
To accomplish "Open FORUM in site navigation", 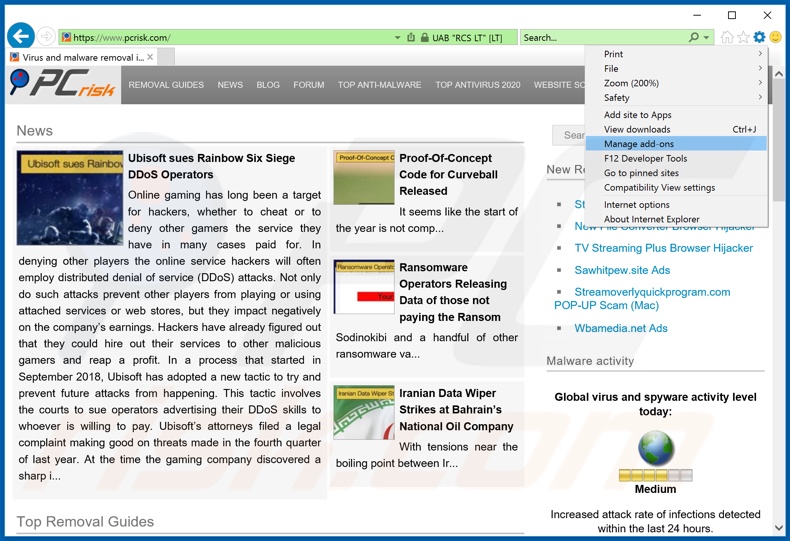I will point(309,85).
